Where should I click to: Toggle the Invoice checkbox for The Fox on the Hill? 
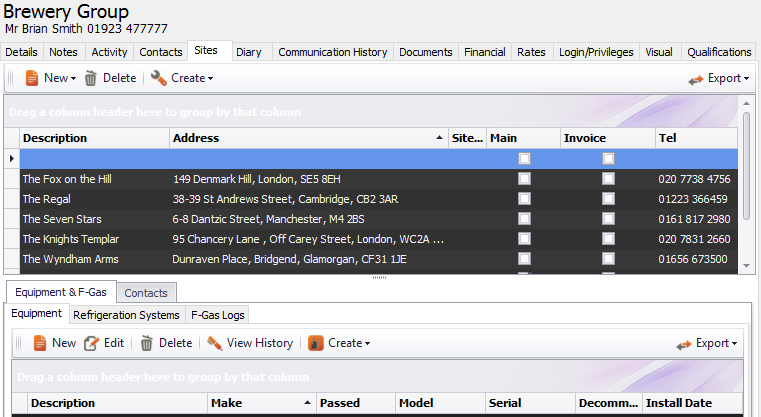(x=608, y=179)
